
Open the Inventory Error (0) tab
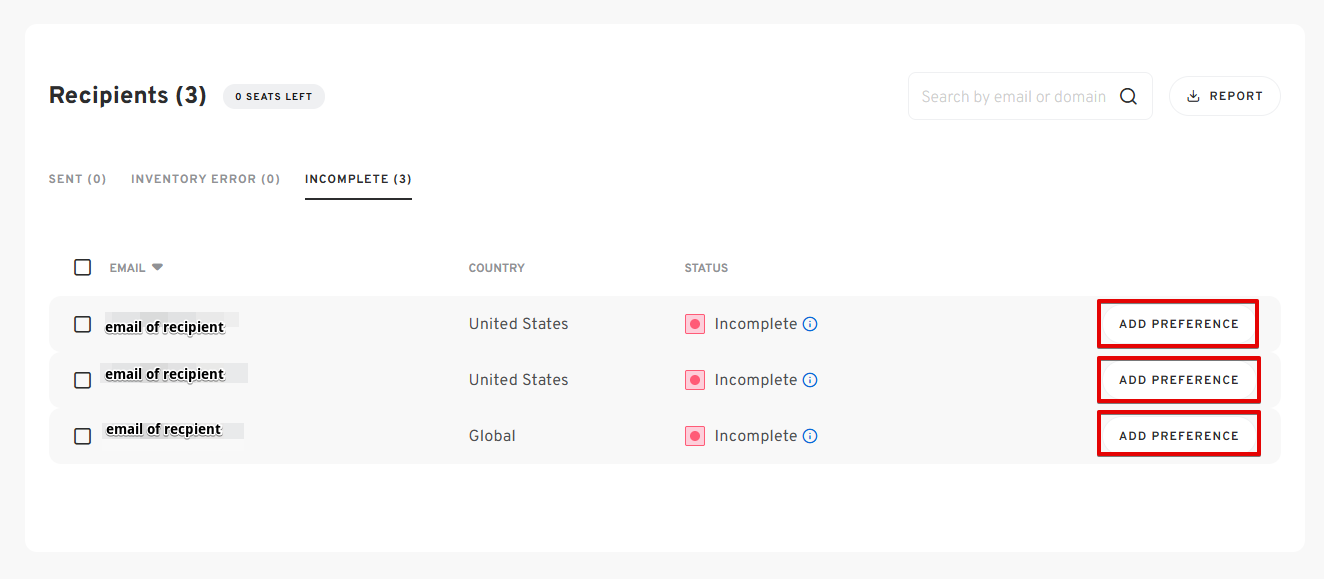pos(206,179)
